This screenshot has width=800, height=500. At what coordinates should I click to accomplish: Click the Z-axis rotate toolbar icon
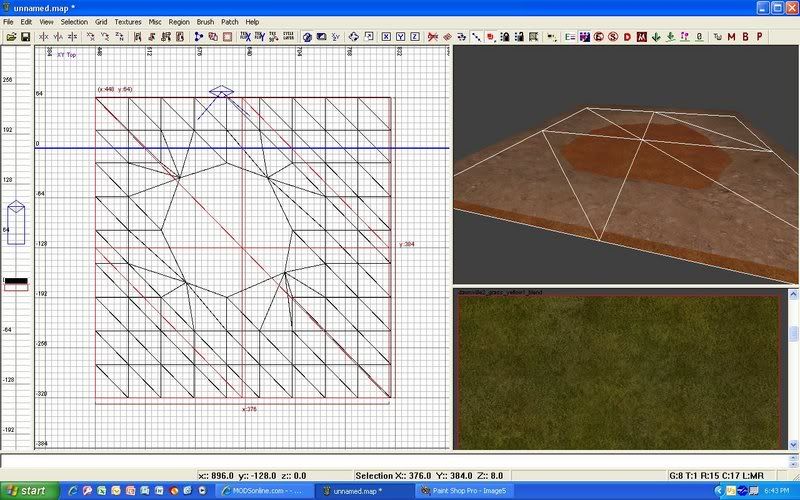tap(119, 37)
